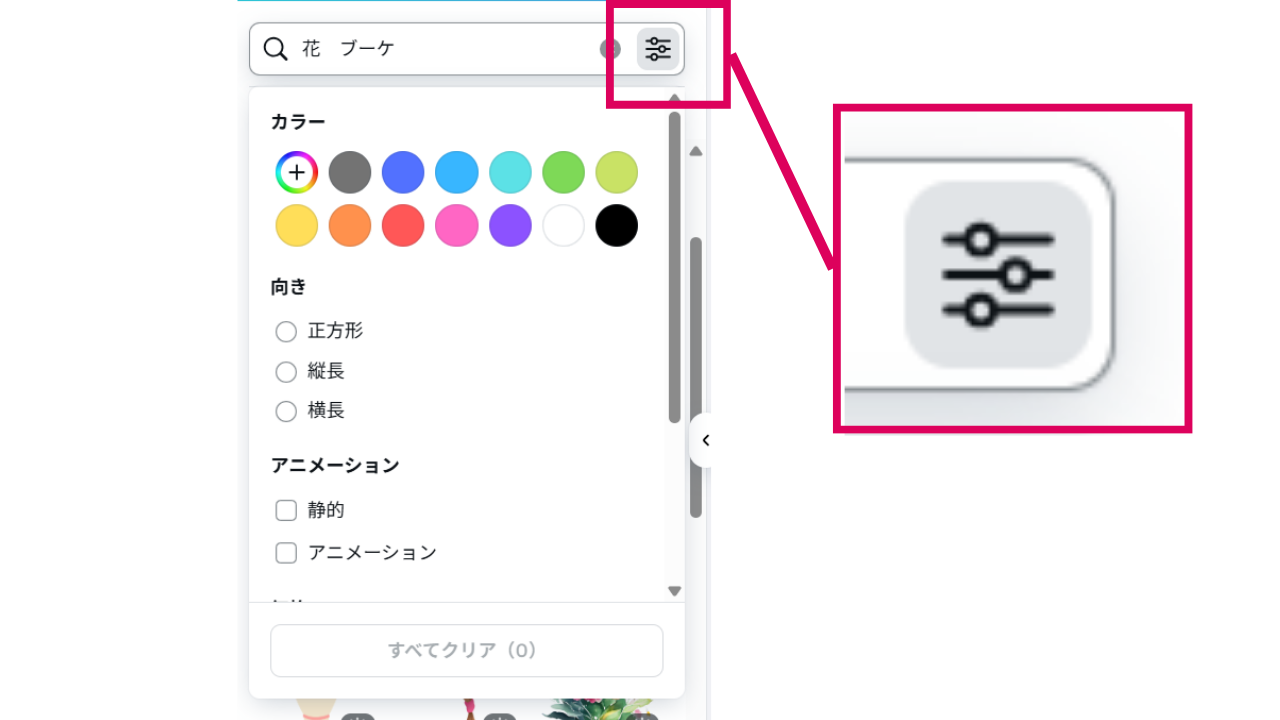Select the 正方形 orientation option
1280x720 pixels.
(286, 331)
